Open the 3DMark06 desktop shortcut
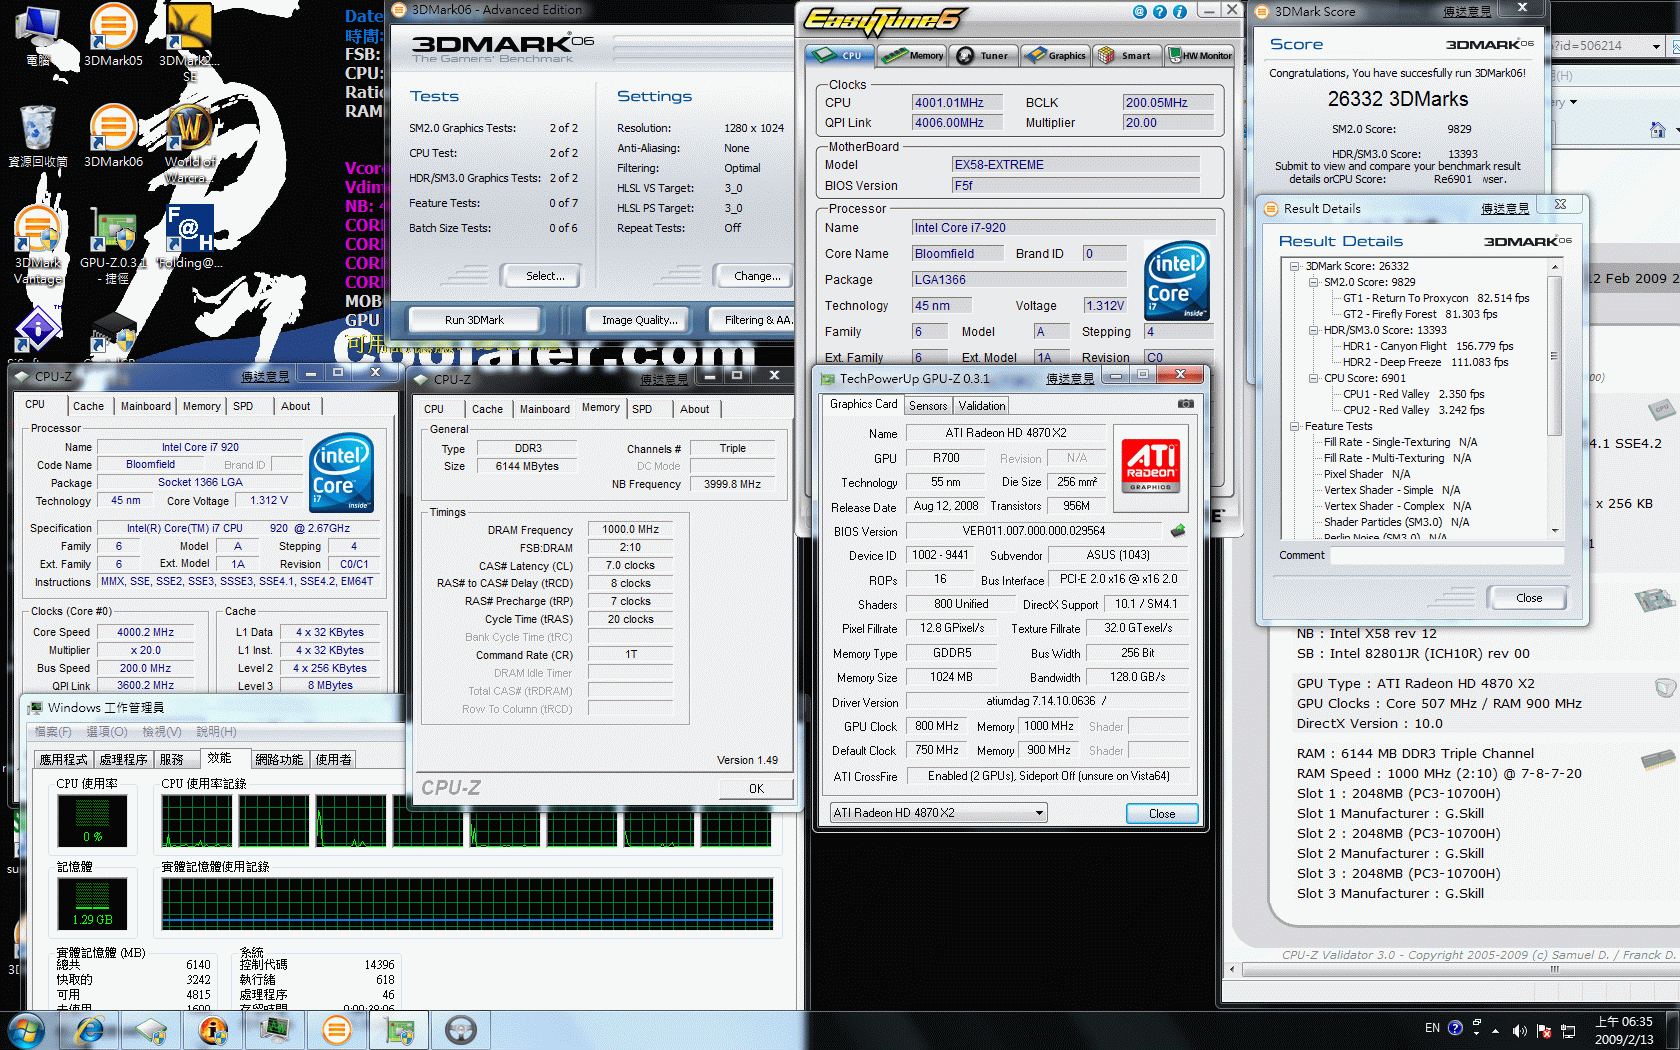The image size is (1680, 1050). pyautogui.click(x=113, y=135)
